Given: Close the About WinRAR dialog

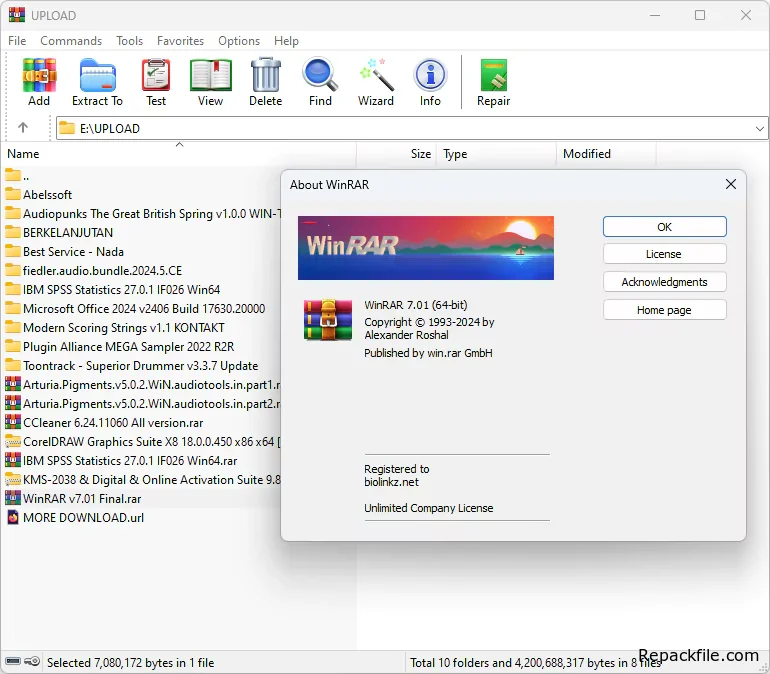Looking at the screenshot, I should [731, 184].
